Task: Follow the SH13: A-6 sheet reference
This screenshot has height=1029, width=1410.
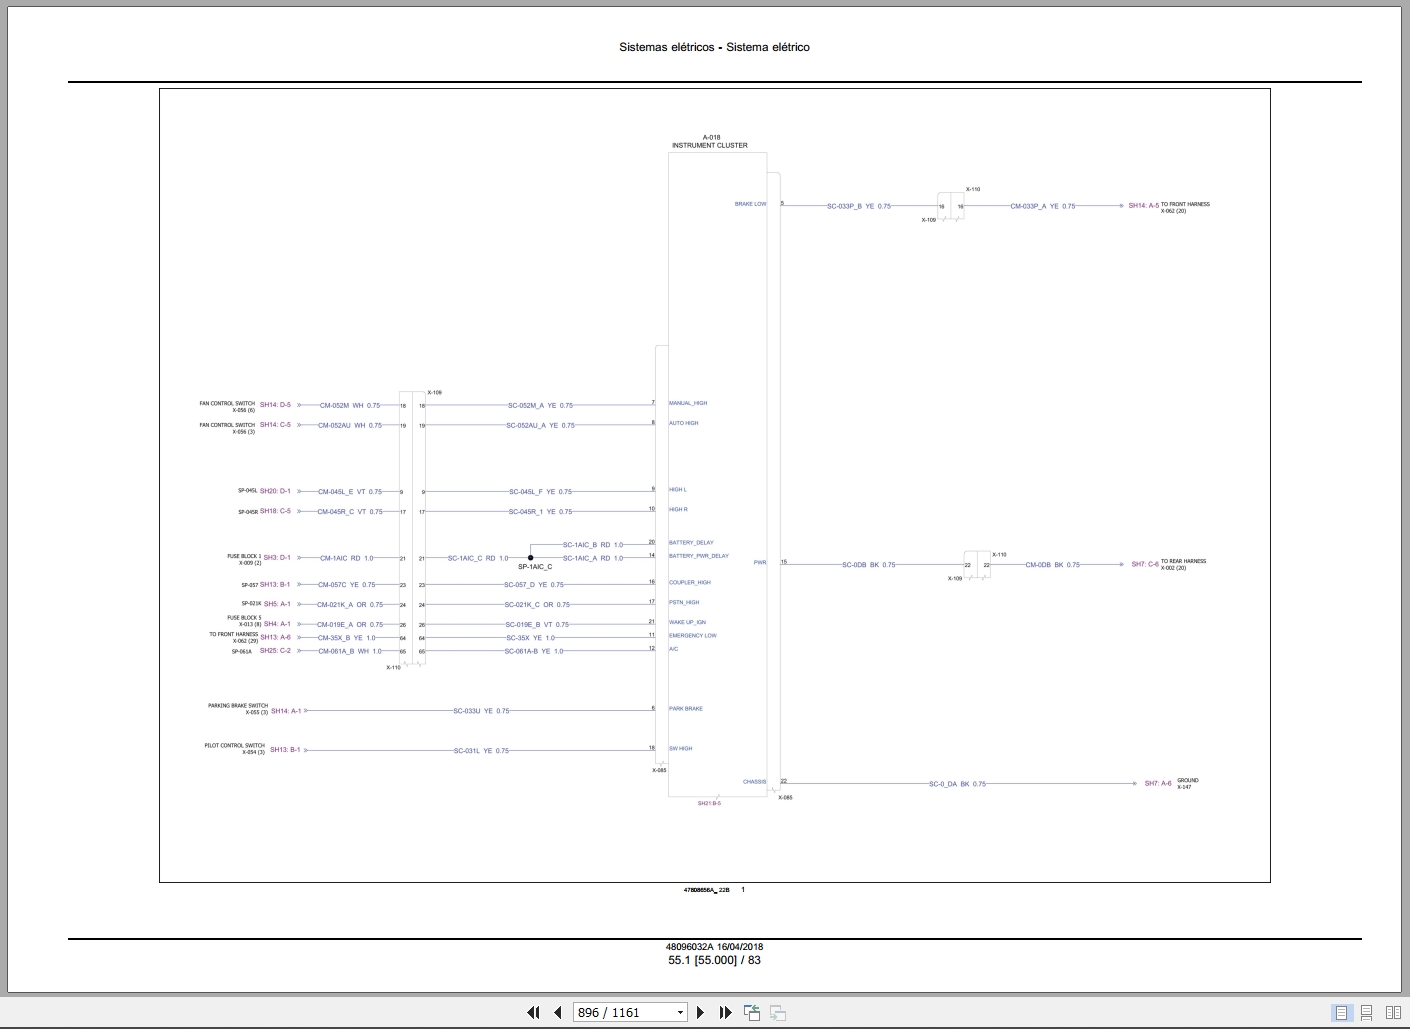Action: click(x=276, y=637)
